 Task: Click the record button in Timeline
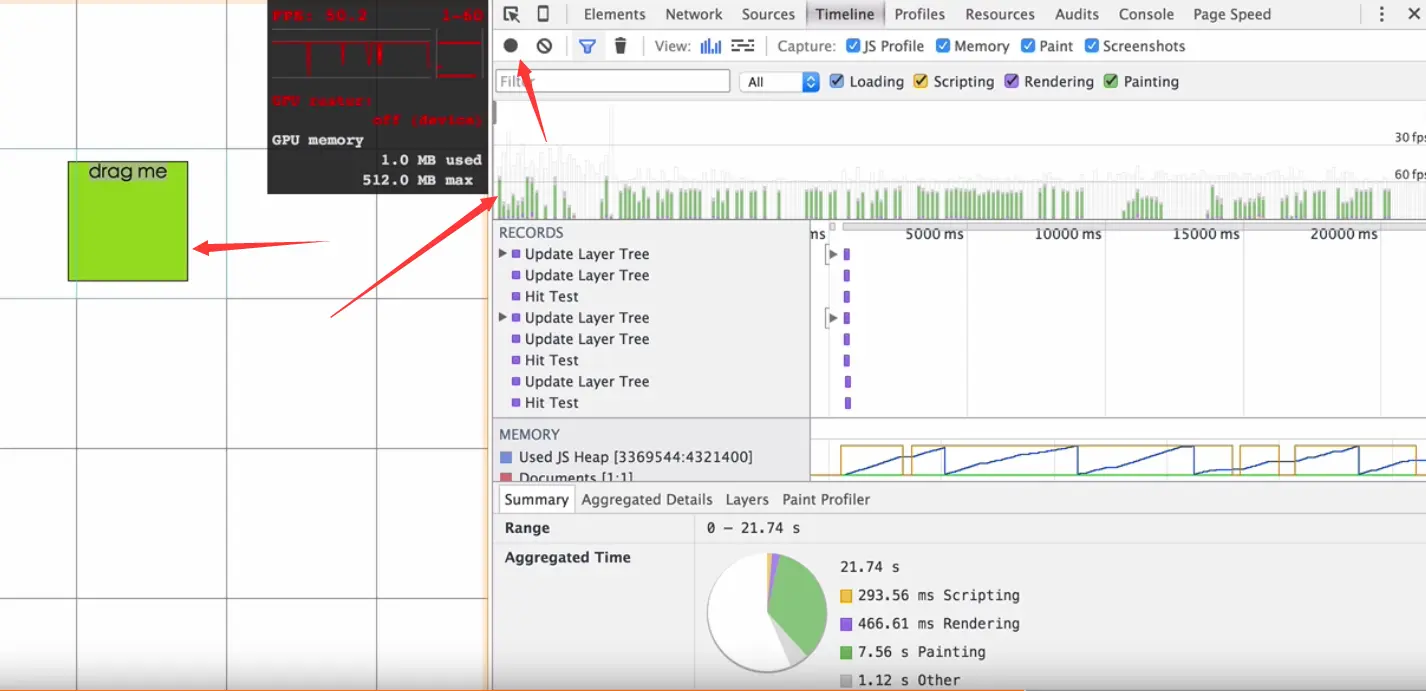click(511, 46)
